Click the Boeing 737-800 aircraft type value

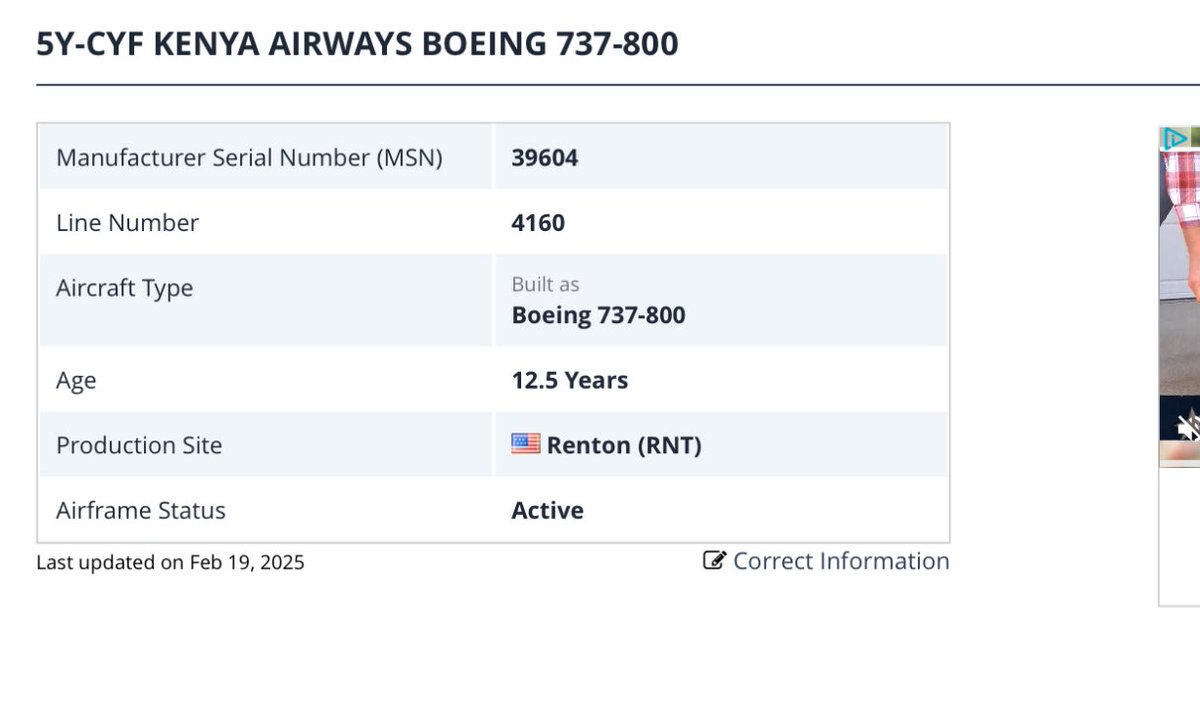(599, 315)
